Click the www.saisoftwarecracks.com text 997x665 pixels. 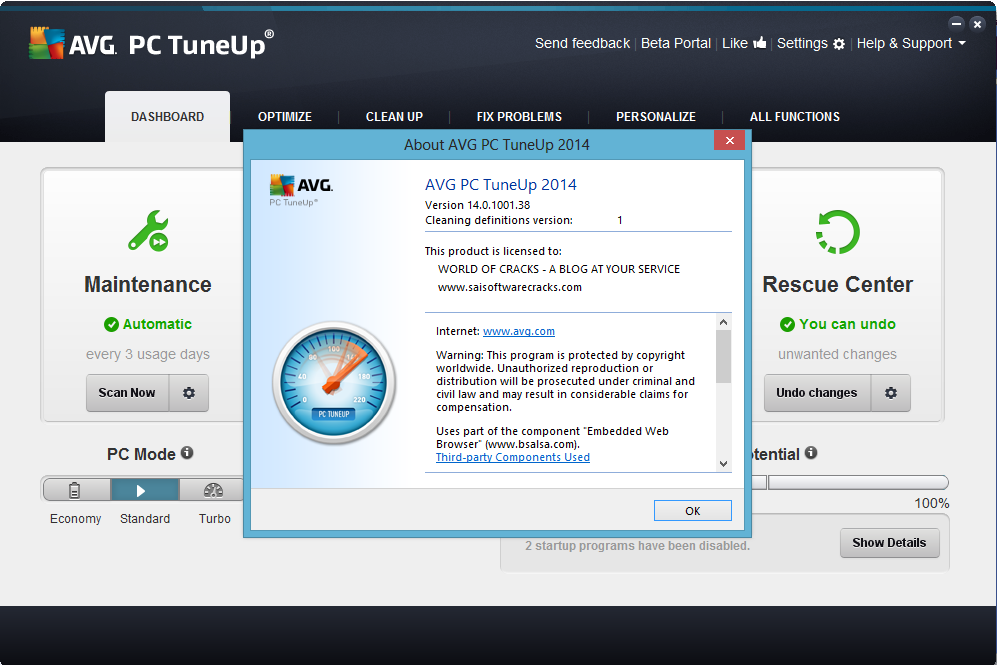click(x=510, y=287)
